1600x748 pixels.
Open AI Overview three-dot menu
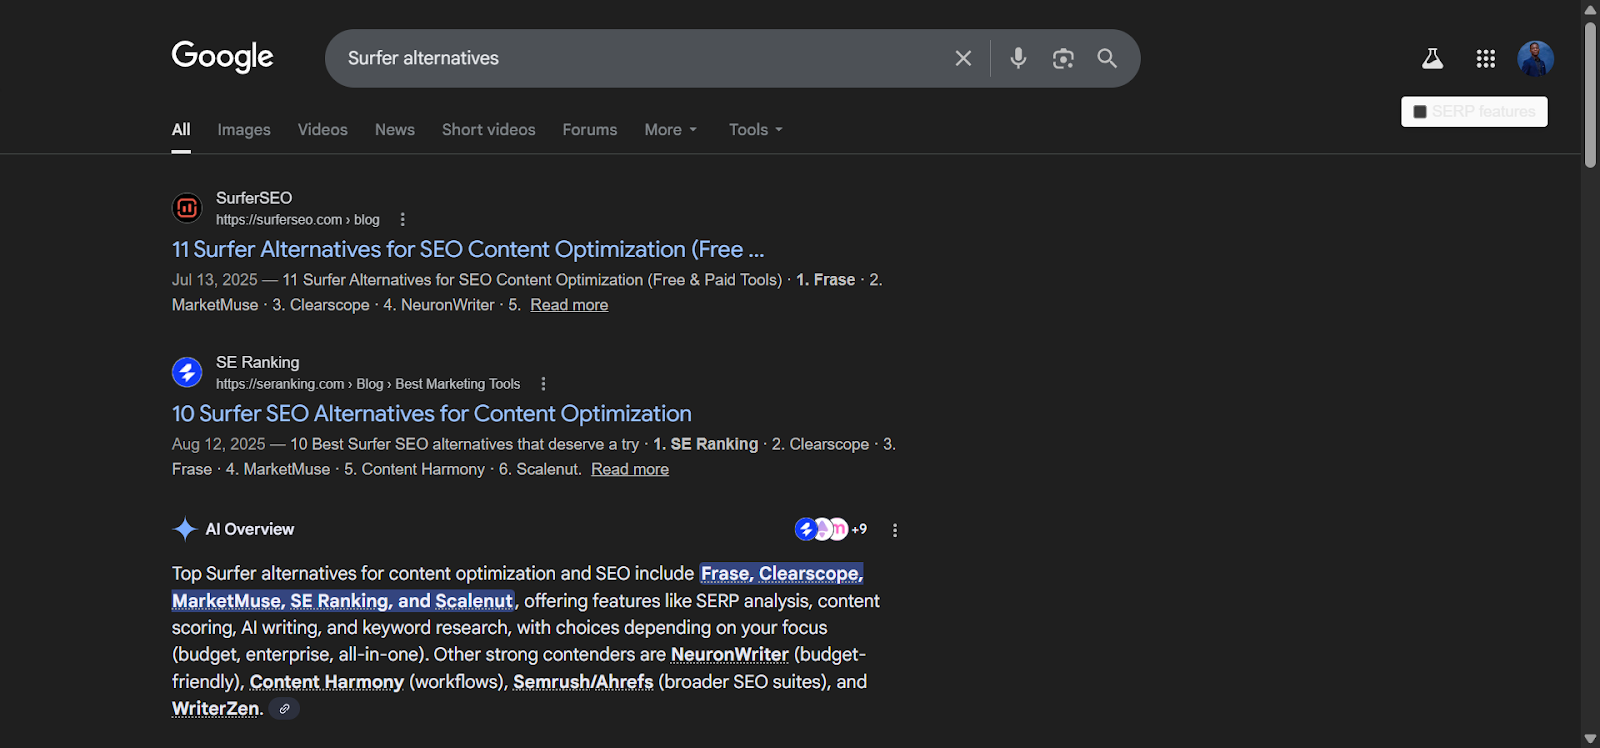pyautogui.click(x=895, y=531)
